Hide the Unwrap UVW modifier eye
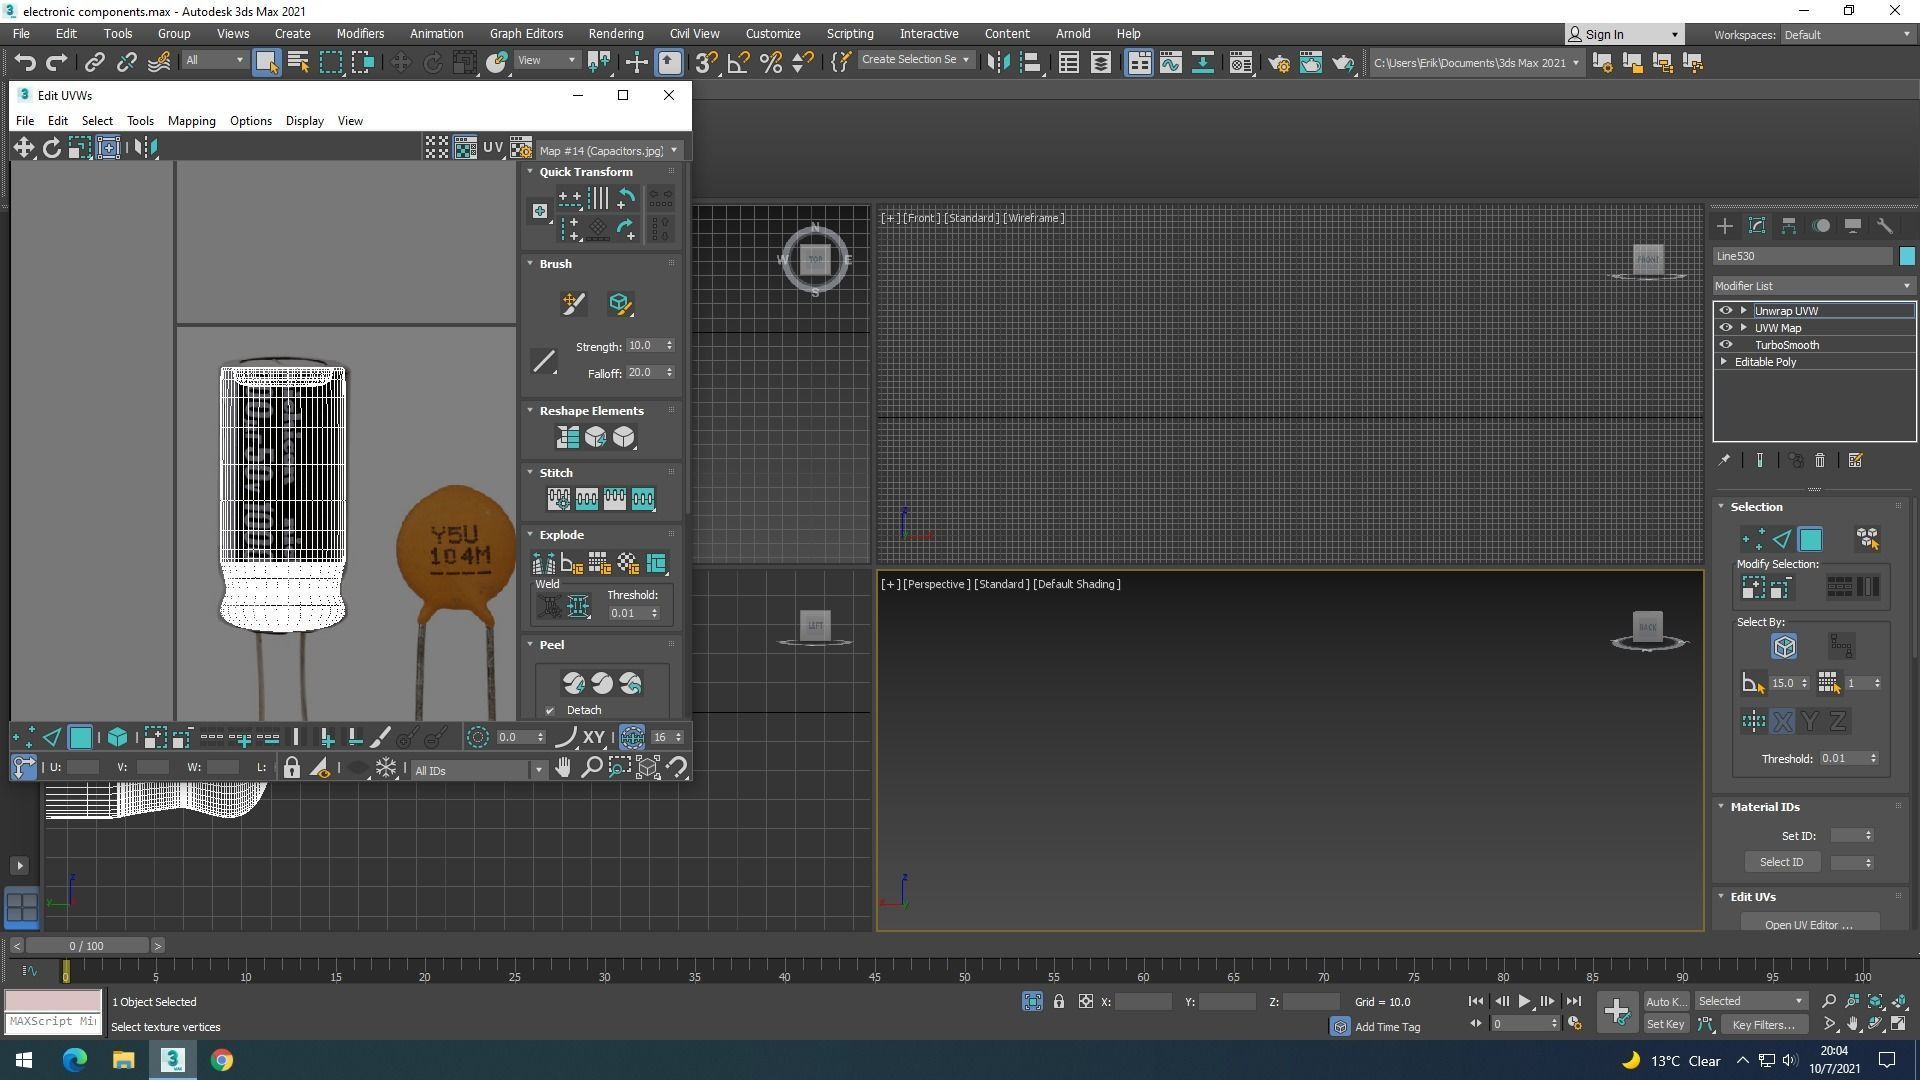Screen dimensions: 1920x1080 [1725, 311]
